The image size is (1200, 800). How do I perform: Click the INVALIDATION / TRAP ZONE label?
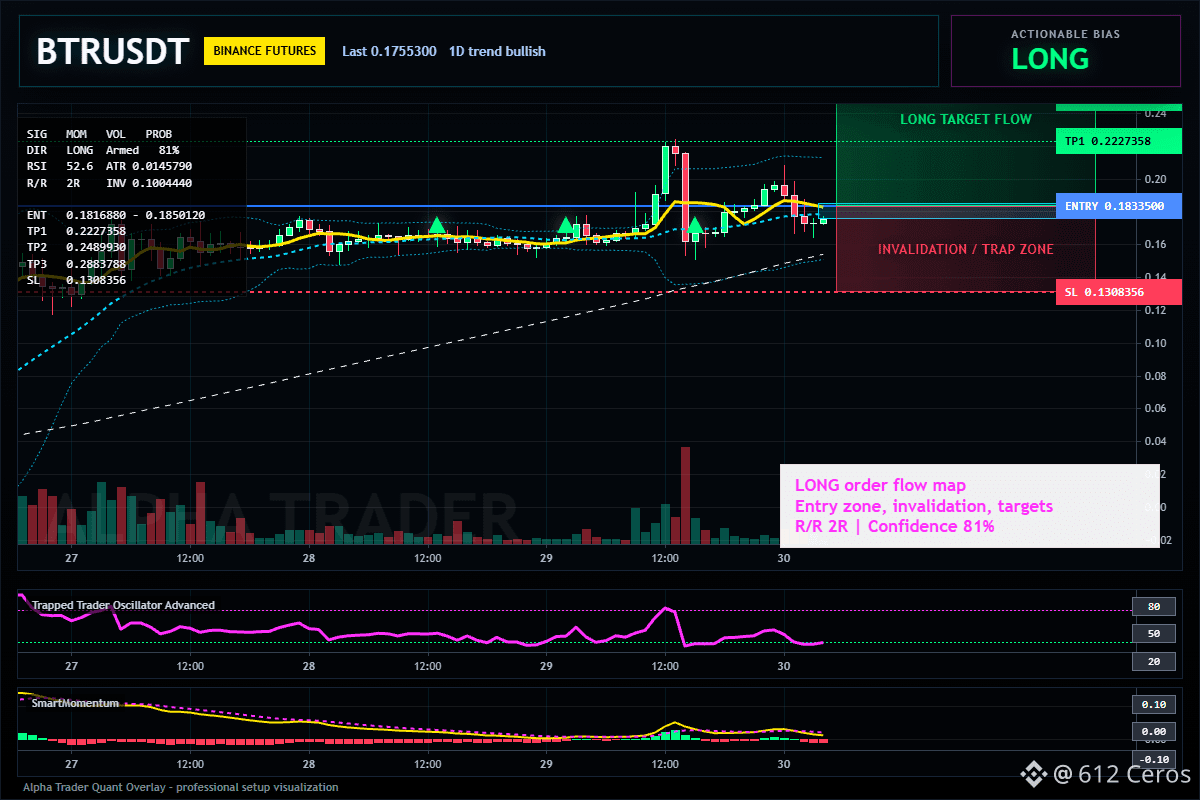point(965,249)
